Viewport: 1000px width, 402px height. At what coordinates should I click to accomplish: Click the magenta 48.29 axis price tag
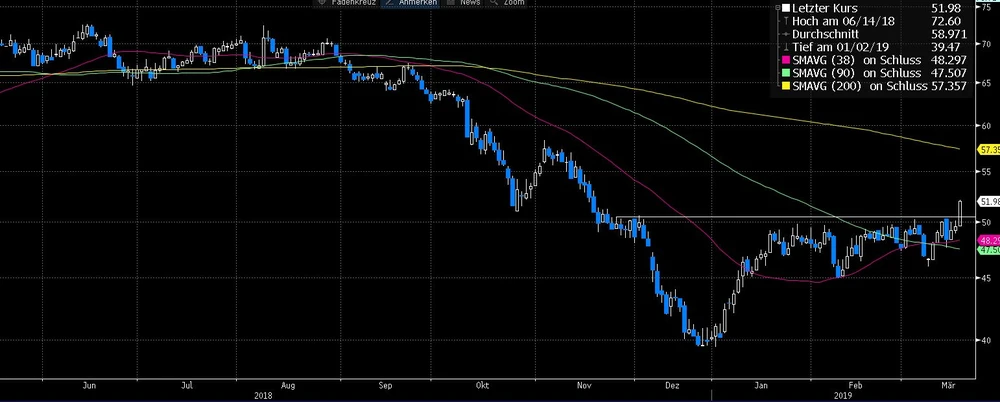pyautogui.click(x=988, y=241)
